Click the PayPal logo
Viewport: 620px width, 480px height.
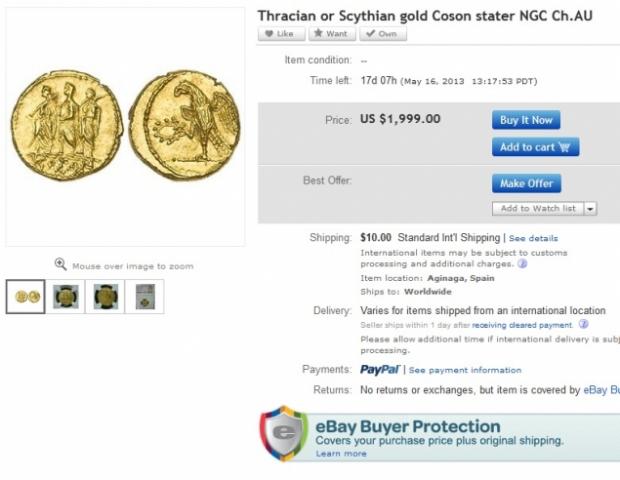380,370
